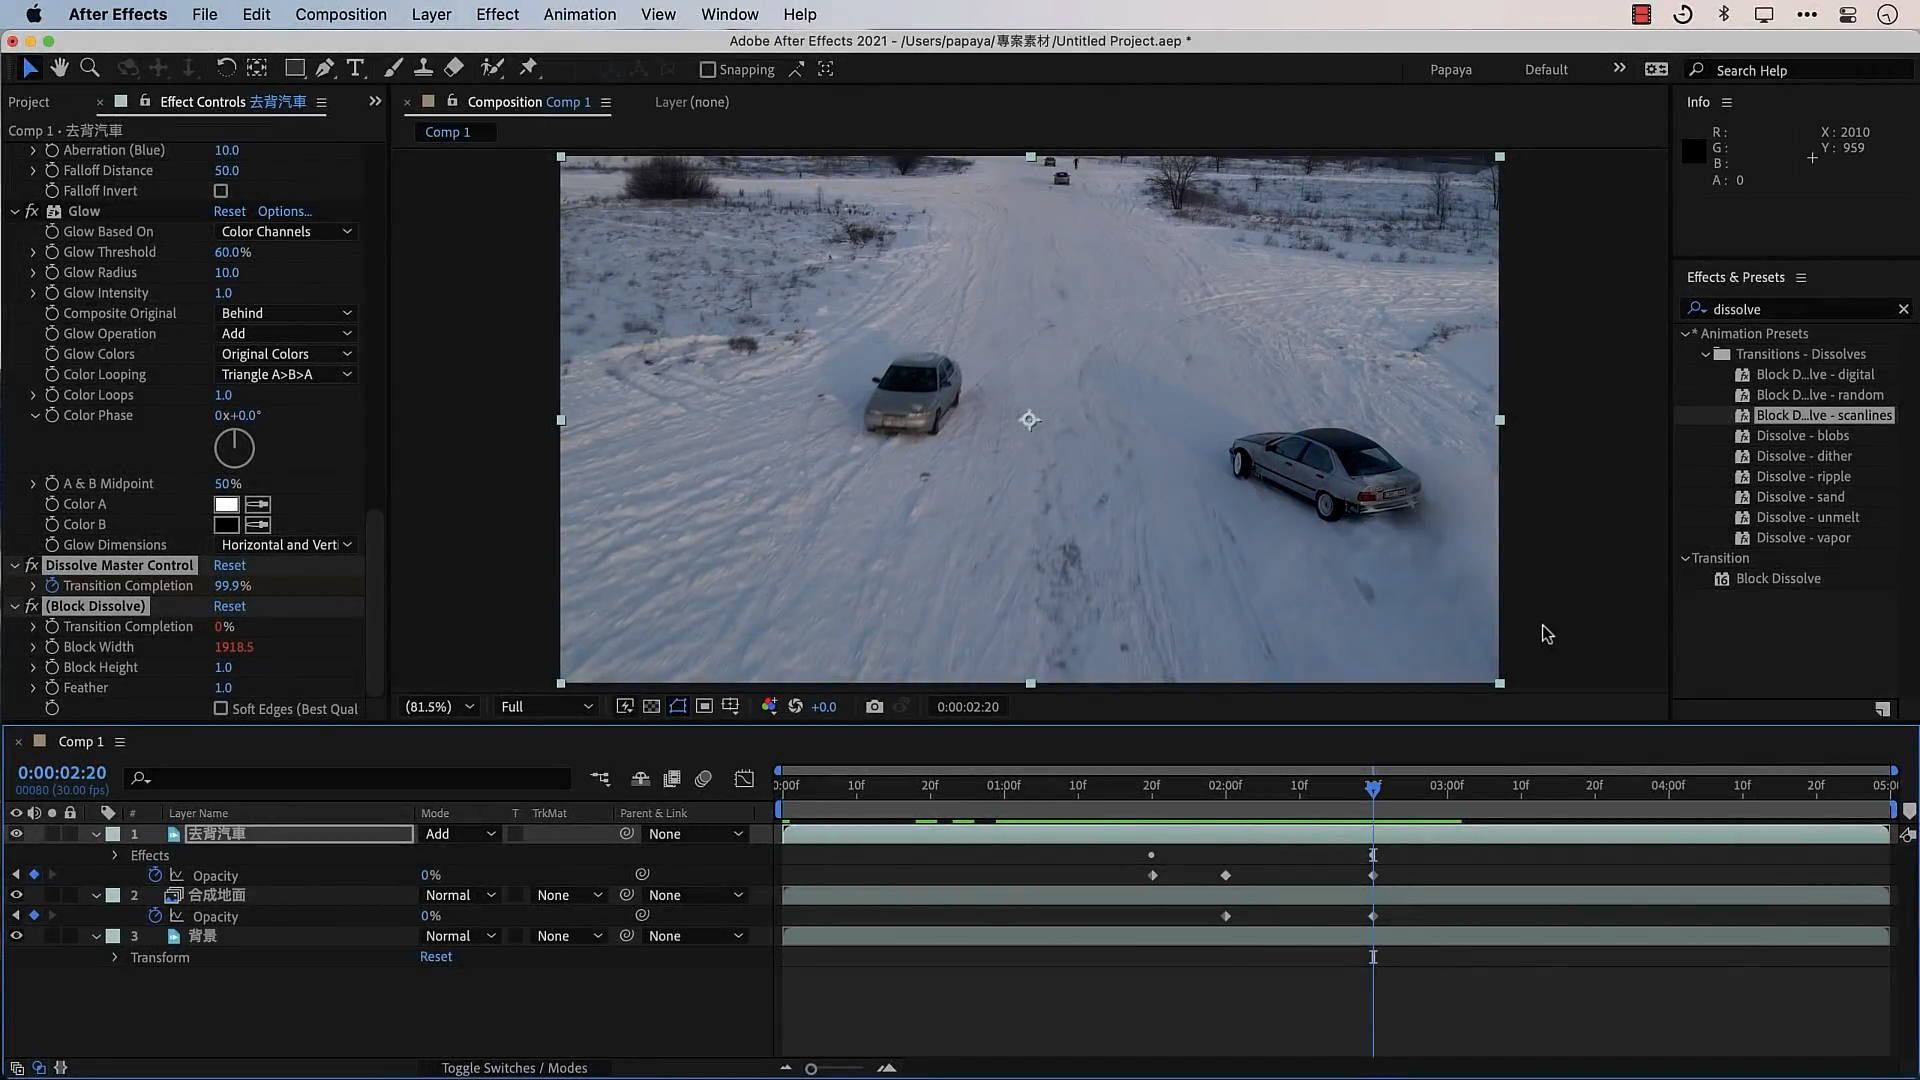
Task: Select the Puppet Pin tool
Action: pyautogui.click(x=529, y=68)
